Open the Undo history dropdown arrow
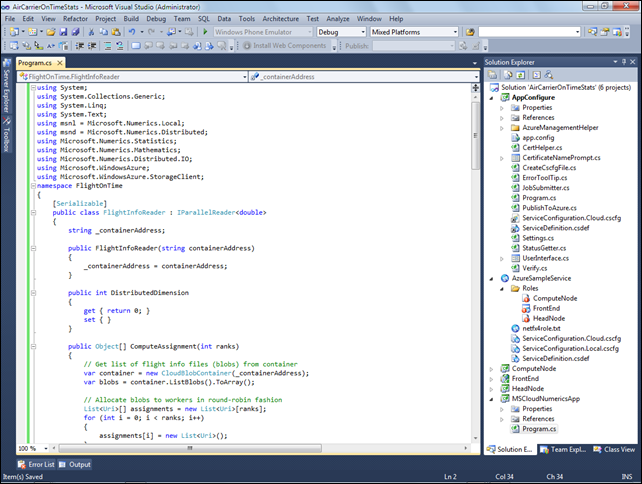Image resolution: width=642 pixels, height=484 pixels. pos(142,32)
